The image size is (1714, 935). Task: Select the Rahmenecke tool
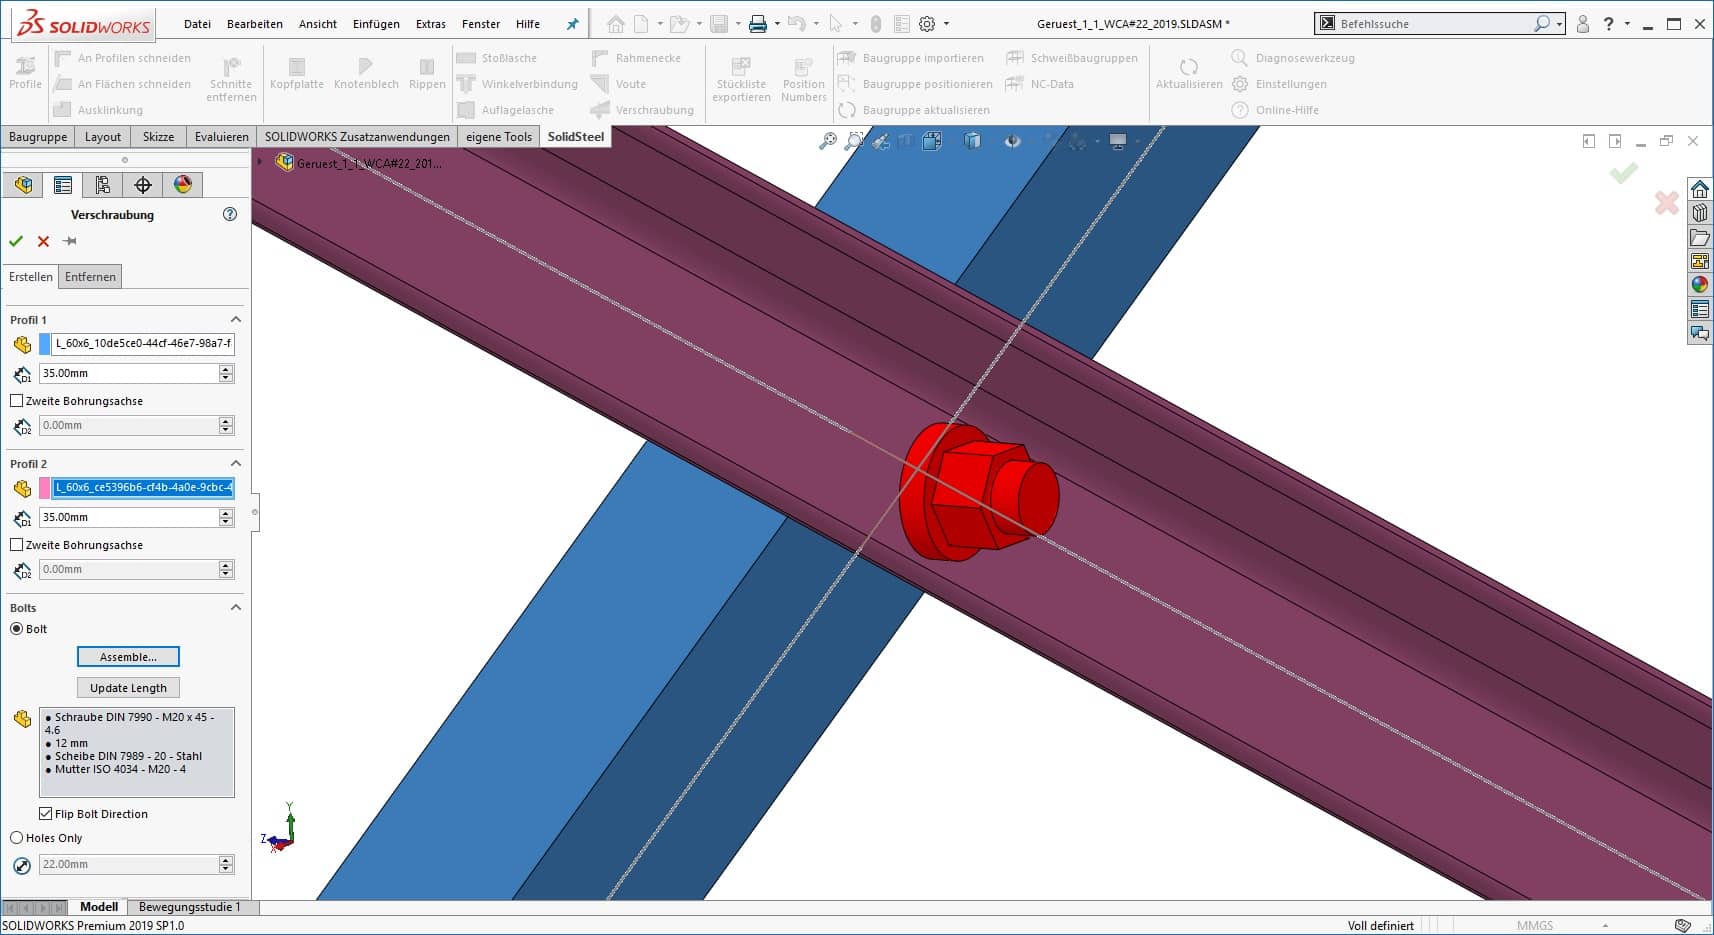pos(636,58)
